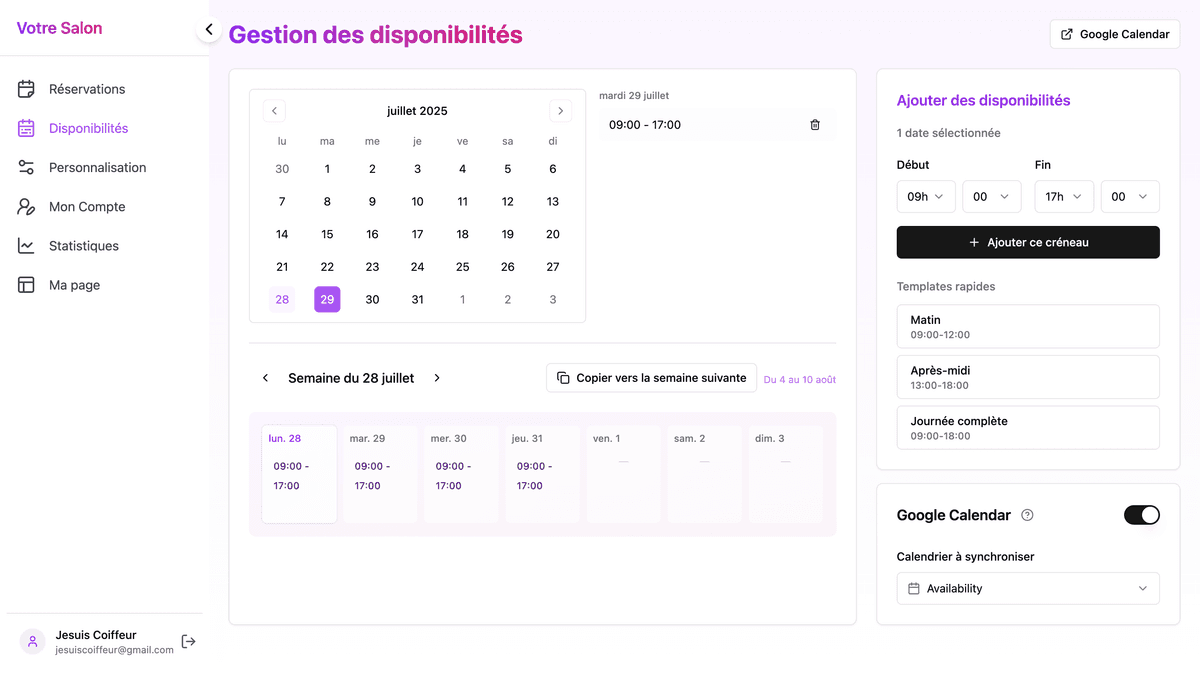This screenshot has width=1200, height=678.
Task: Open the start hour dropdown 09h
Action: pyautogui.click(x=926, y=197)
